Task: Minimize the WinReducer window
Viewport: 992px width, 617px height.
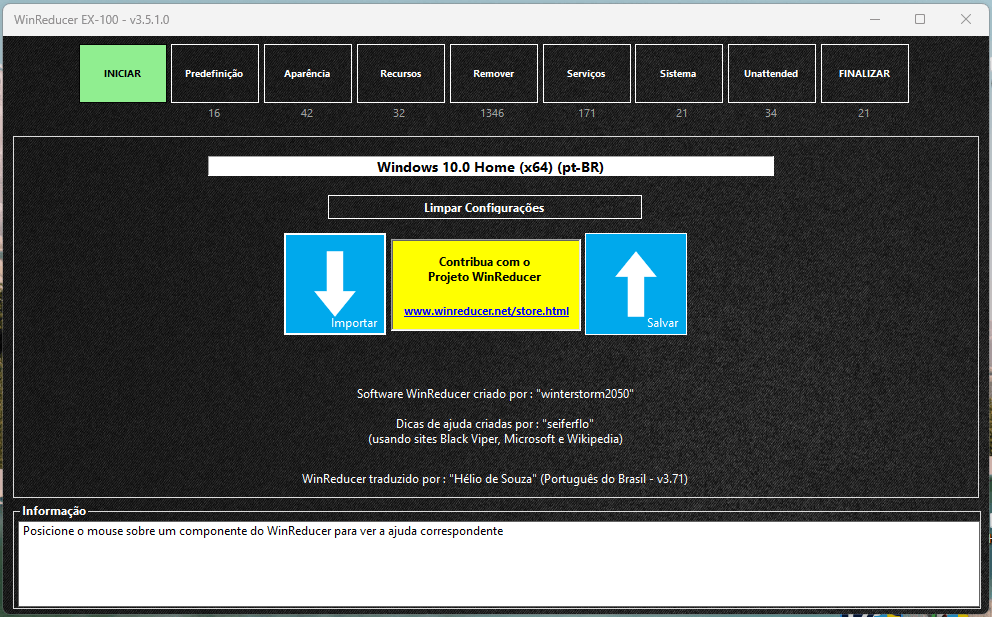Action: click(875, 20)
